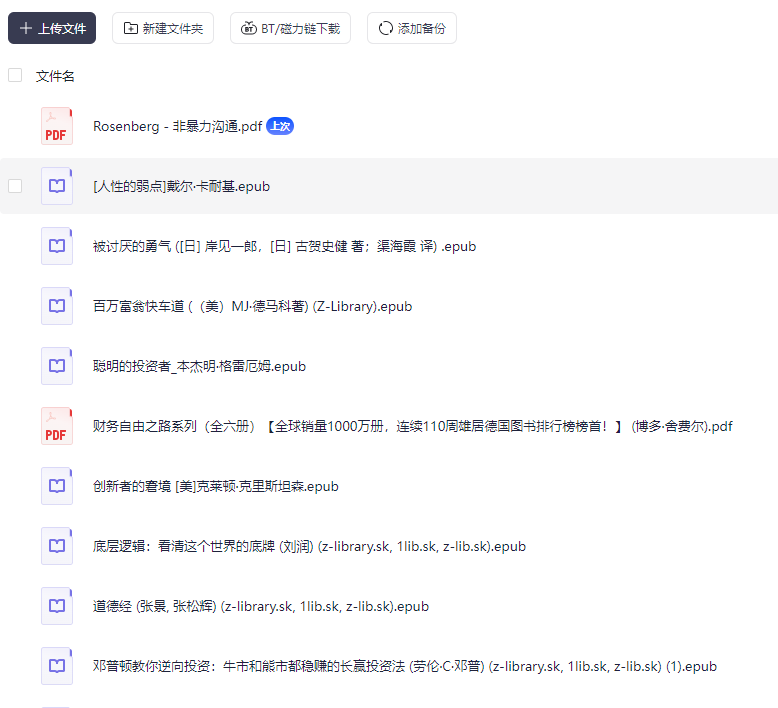Click epub icon of 邓普顿教你逆向投资 file
Screen dimensions: 778x708
pos(57,666)
